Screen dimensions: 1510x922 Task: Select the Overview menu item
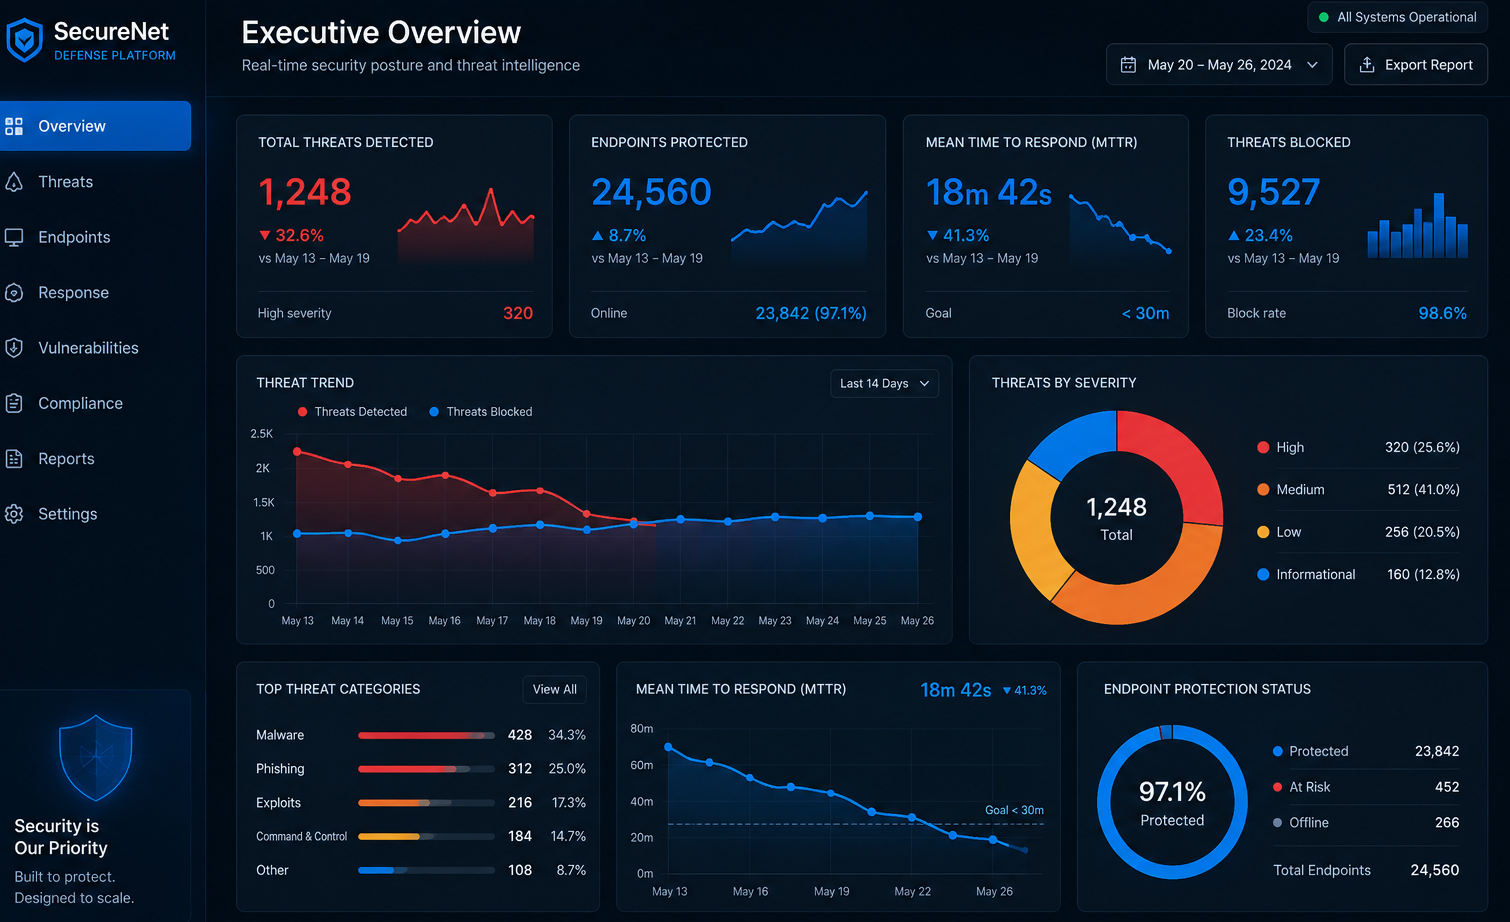pos(95,126)
